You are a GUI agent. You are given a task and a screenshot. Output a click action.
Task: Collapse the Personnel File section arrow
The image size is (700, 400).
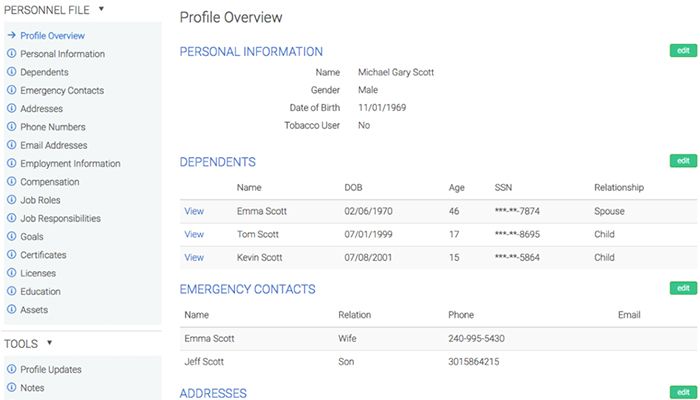(101, 8)
